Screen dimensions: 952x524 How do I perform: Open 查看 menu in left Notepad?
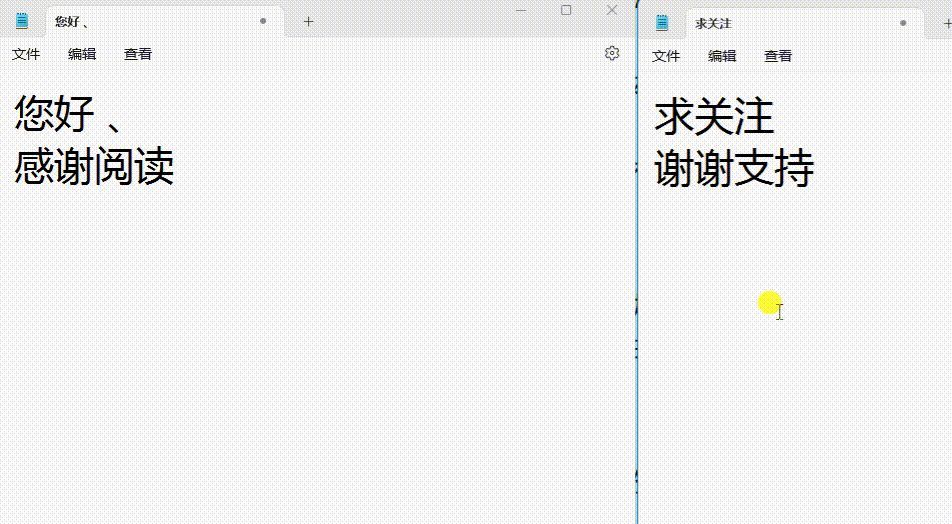click(138, 54)
